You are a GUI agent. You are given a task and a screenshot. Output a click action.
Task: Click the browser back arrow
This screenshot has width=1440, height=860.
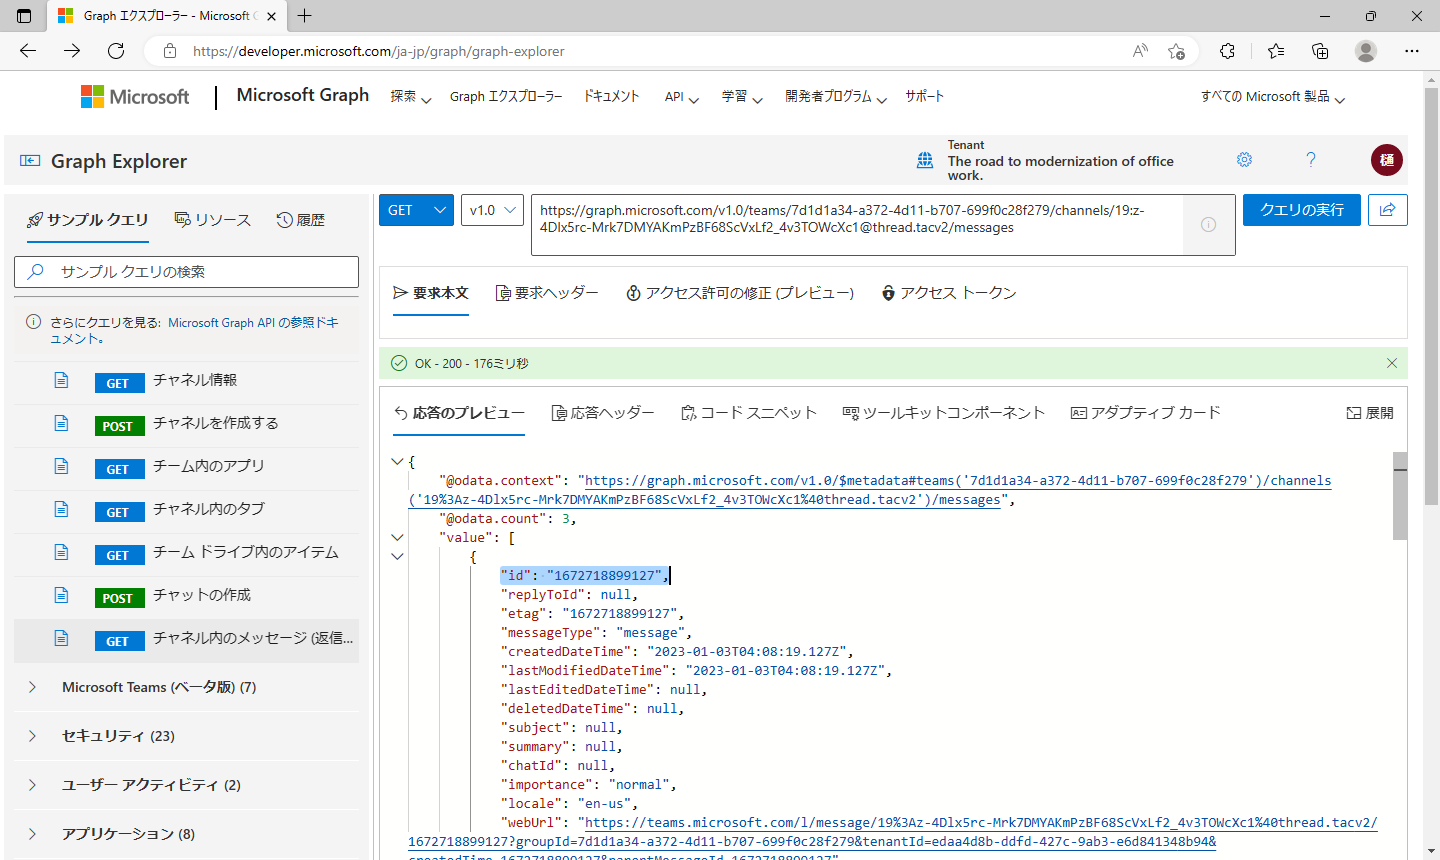click(x=28, y=51)
